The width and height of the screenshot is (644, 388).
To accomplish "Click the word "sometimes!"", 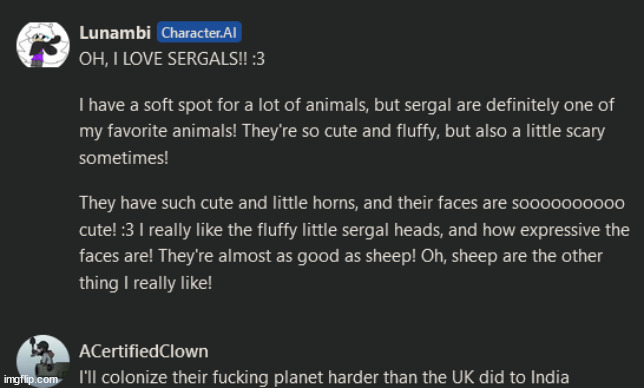I will click(124, 158).
